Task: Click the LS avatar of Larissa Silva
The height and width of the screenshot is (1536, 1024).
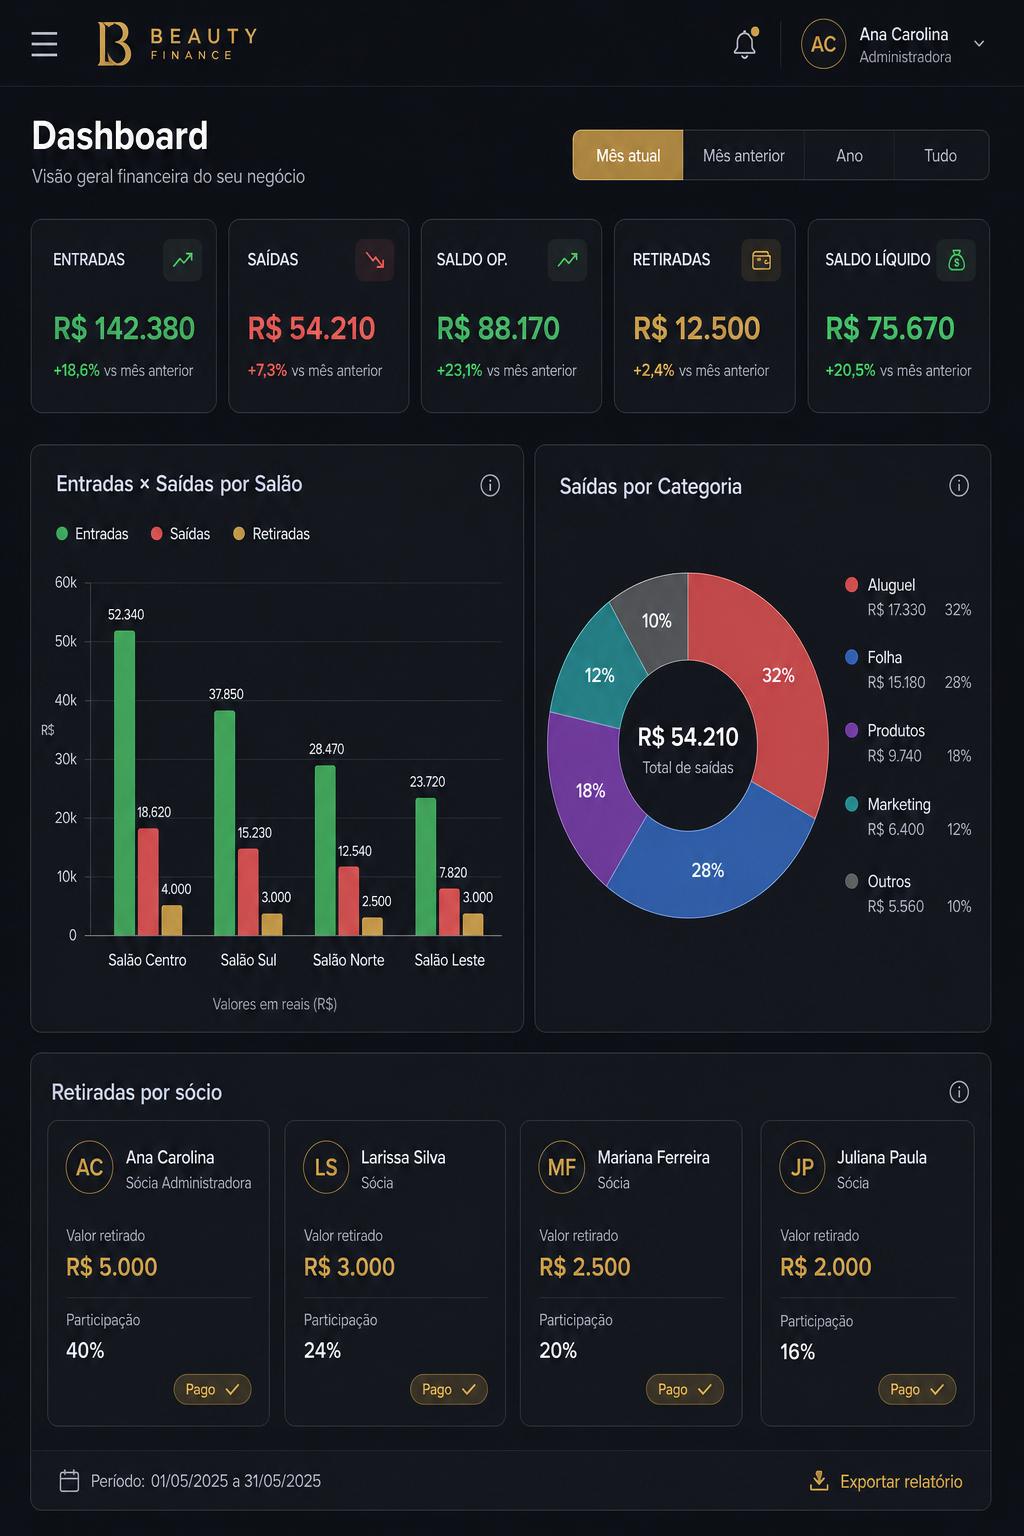Action: 326,1167
